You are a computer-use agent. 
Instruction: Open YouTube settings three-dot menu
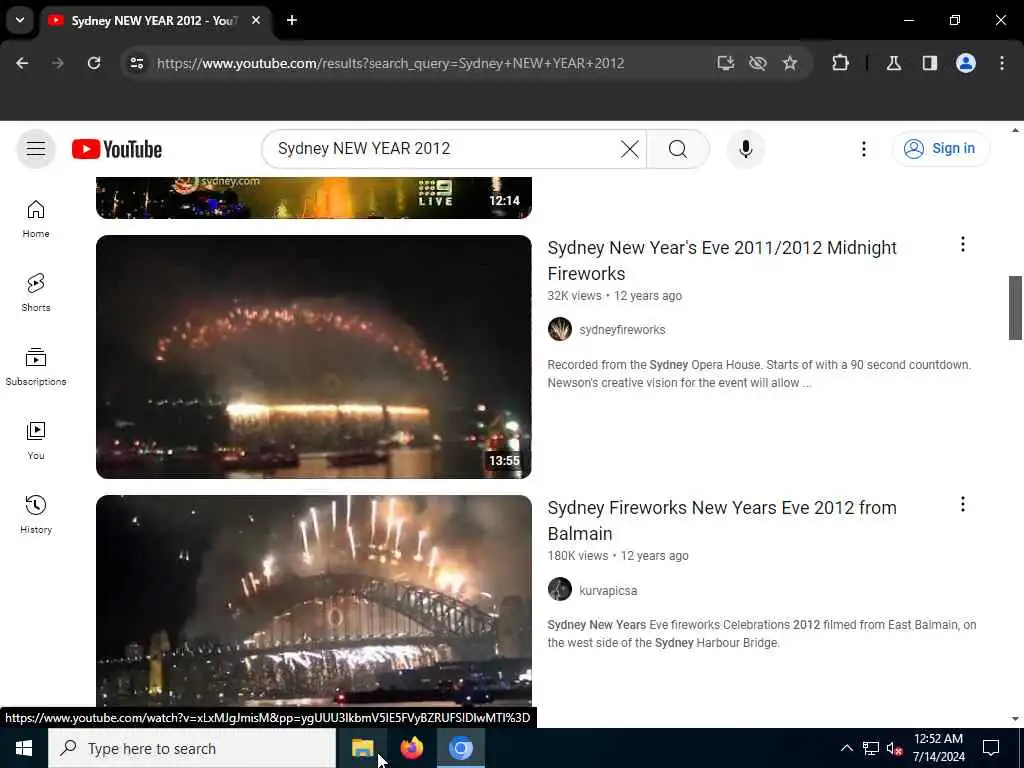[863, 149]
